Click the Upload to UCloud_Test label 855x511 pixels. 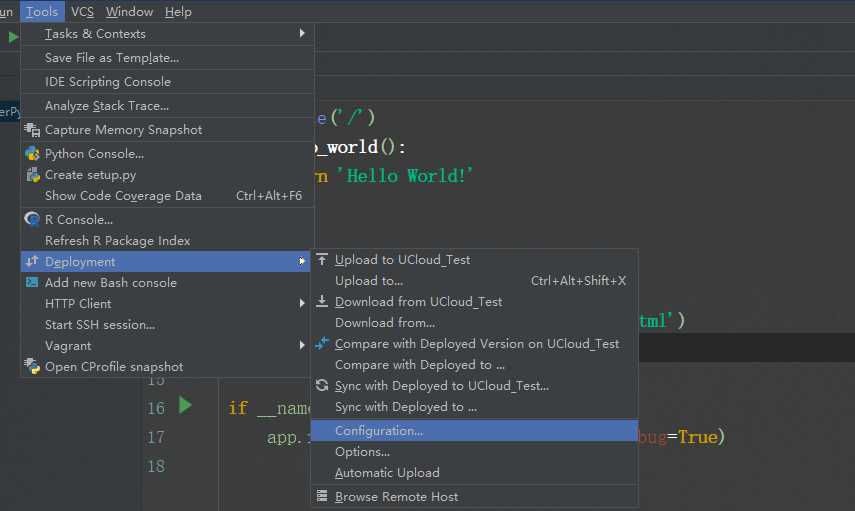[402, 260]
